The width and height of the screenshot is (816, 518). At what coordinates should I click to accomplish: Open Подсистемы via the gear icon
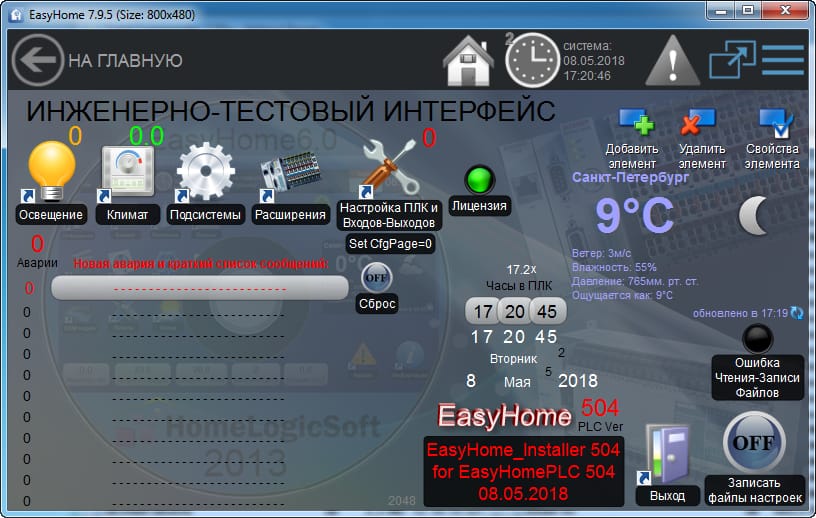206,171
